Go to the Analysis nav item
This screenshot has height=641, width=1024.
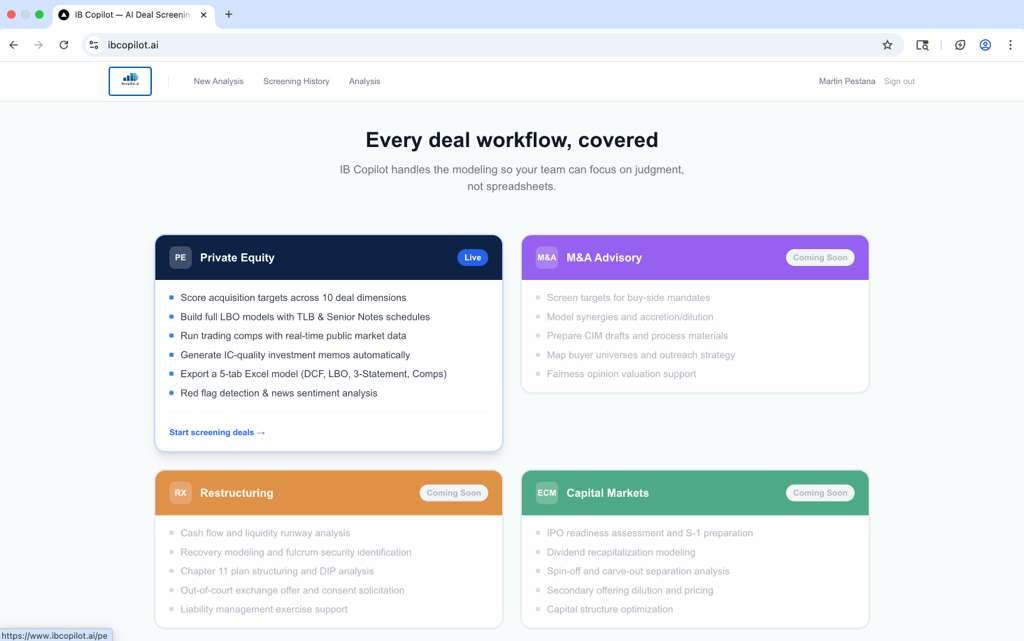point(364,82)
